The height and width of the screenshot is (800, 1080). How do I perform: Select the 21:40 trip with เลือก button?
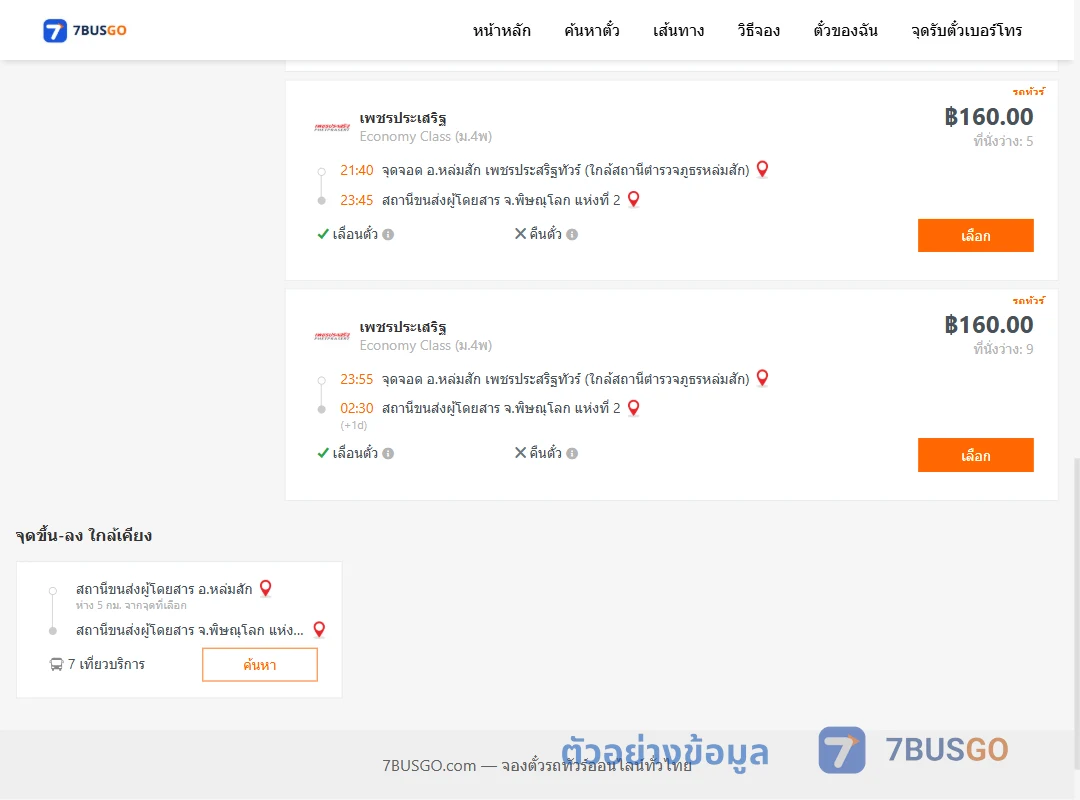point(975,236)
